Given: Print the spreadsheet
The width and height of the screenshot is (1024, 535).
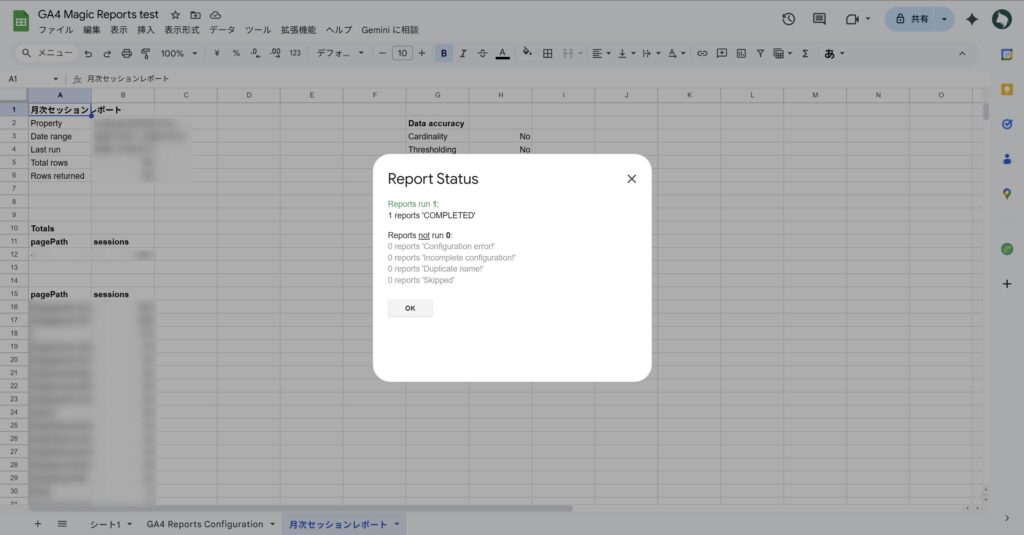Looking at the screenshot, I should click(x=126, y=54).
